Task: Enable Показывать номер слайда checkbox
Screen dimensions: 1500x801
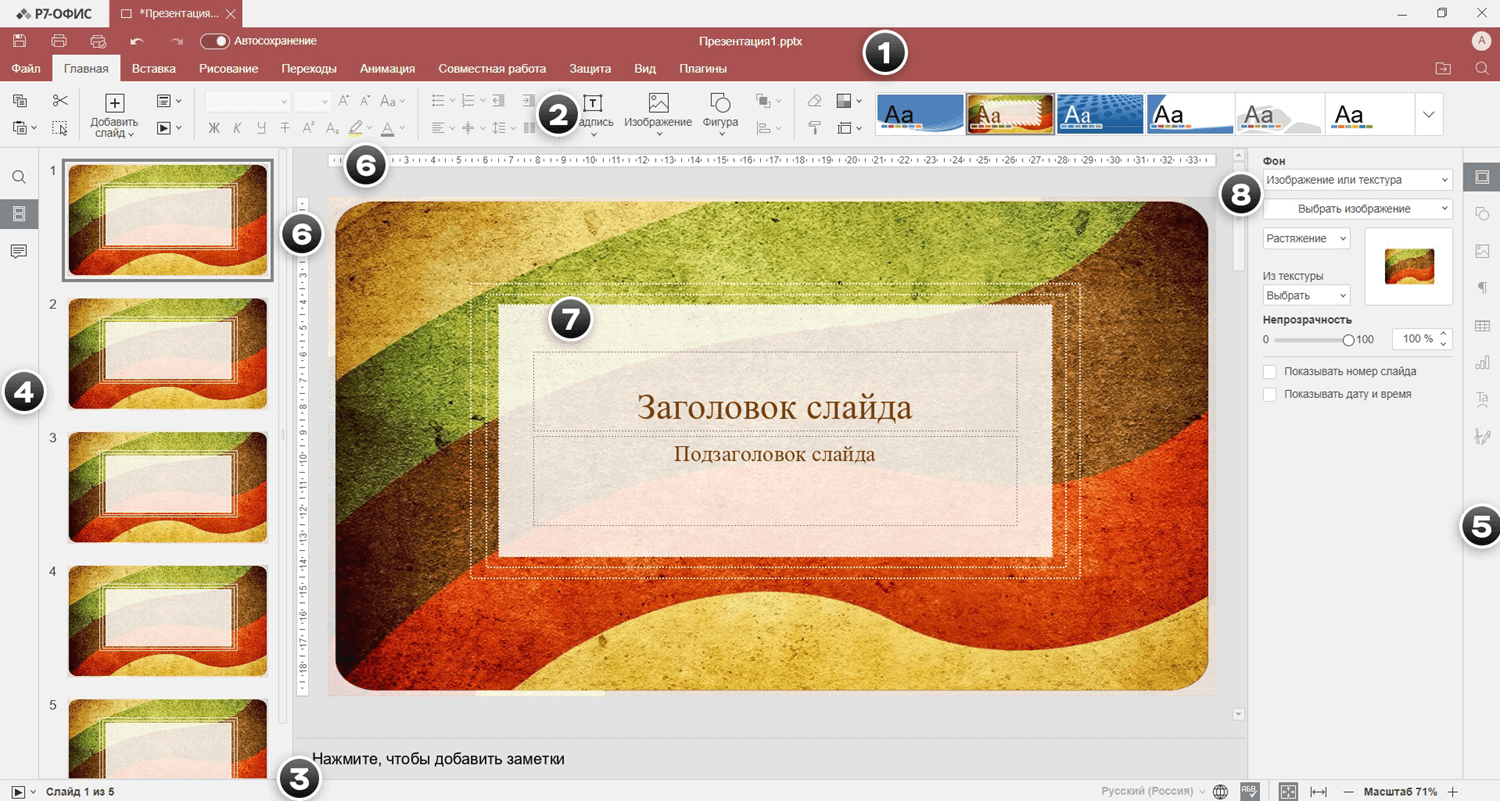Action: point(1270,371)
